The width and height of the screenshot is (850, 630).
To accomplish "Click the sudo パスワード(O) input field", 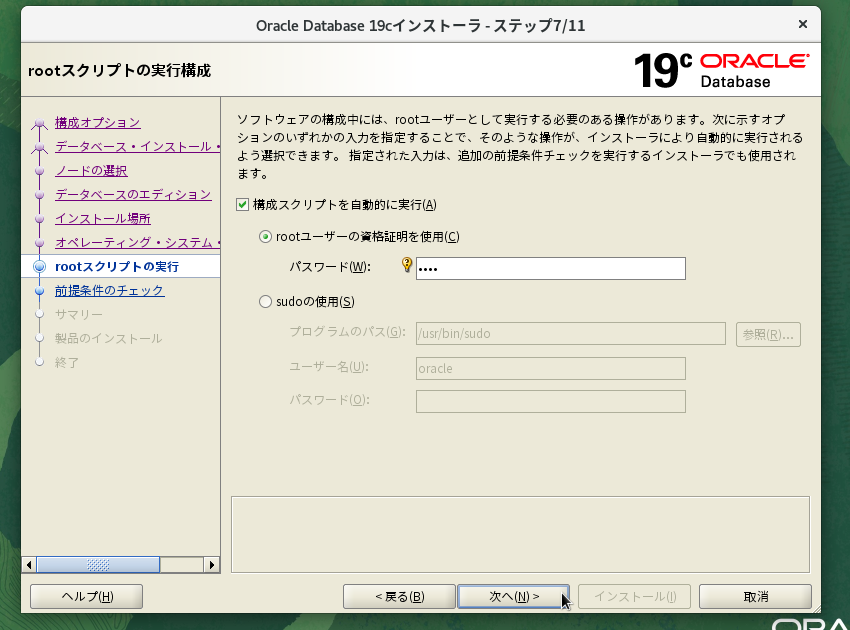I will (551, 401).
